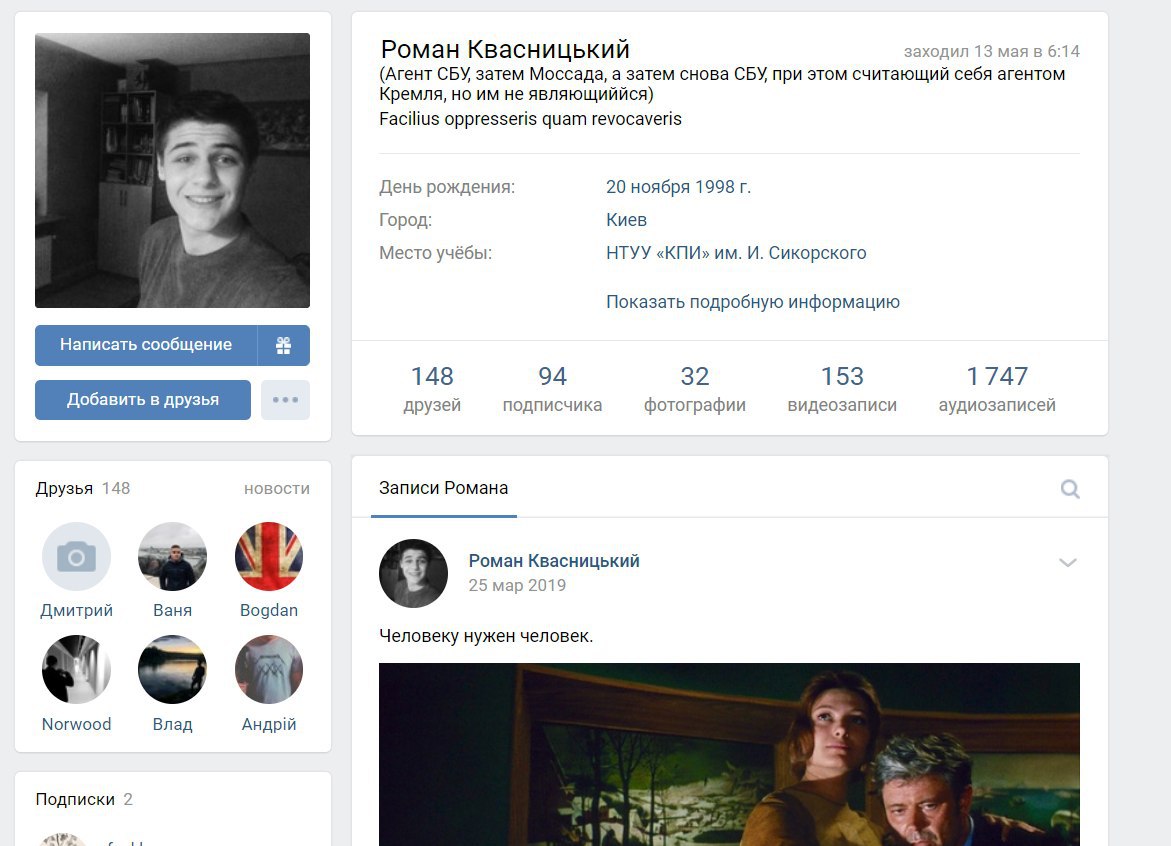Viewport: 1171px width, 846px height.
Task: Open the three-dots more actions menu
Action: 285,399
